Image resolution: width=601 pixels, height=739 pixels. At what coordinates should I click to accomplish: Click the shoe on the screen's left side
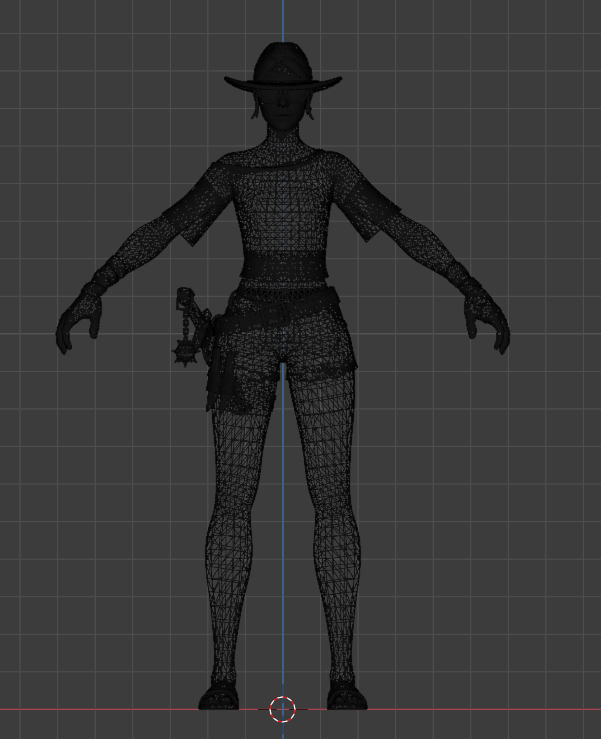[220, 695]
